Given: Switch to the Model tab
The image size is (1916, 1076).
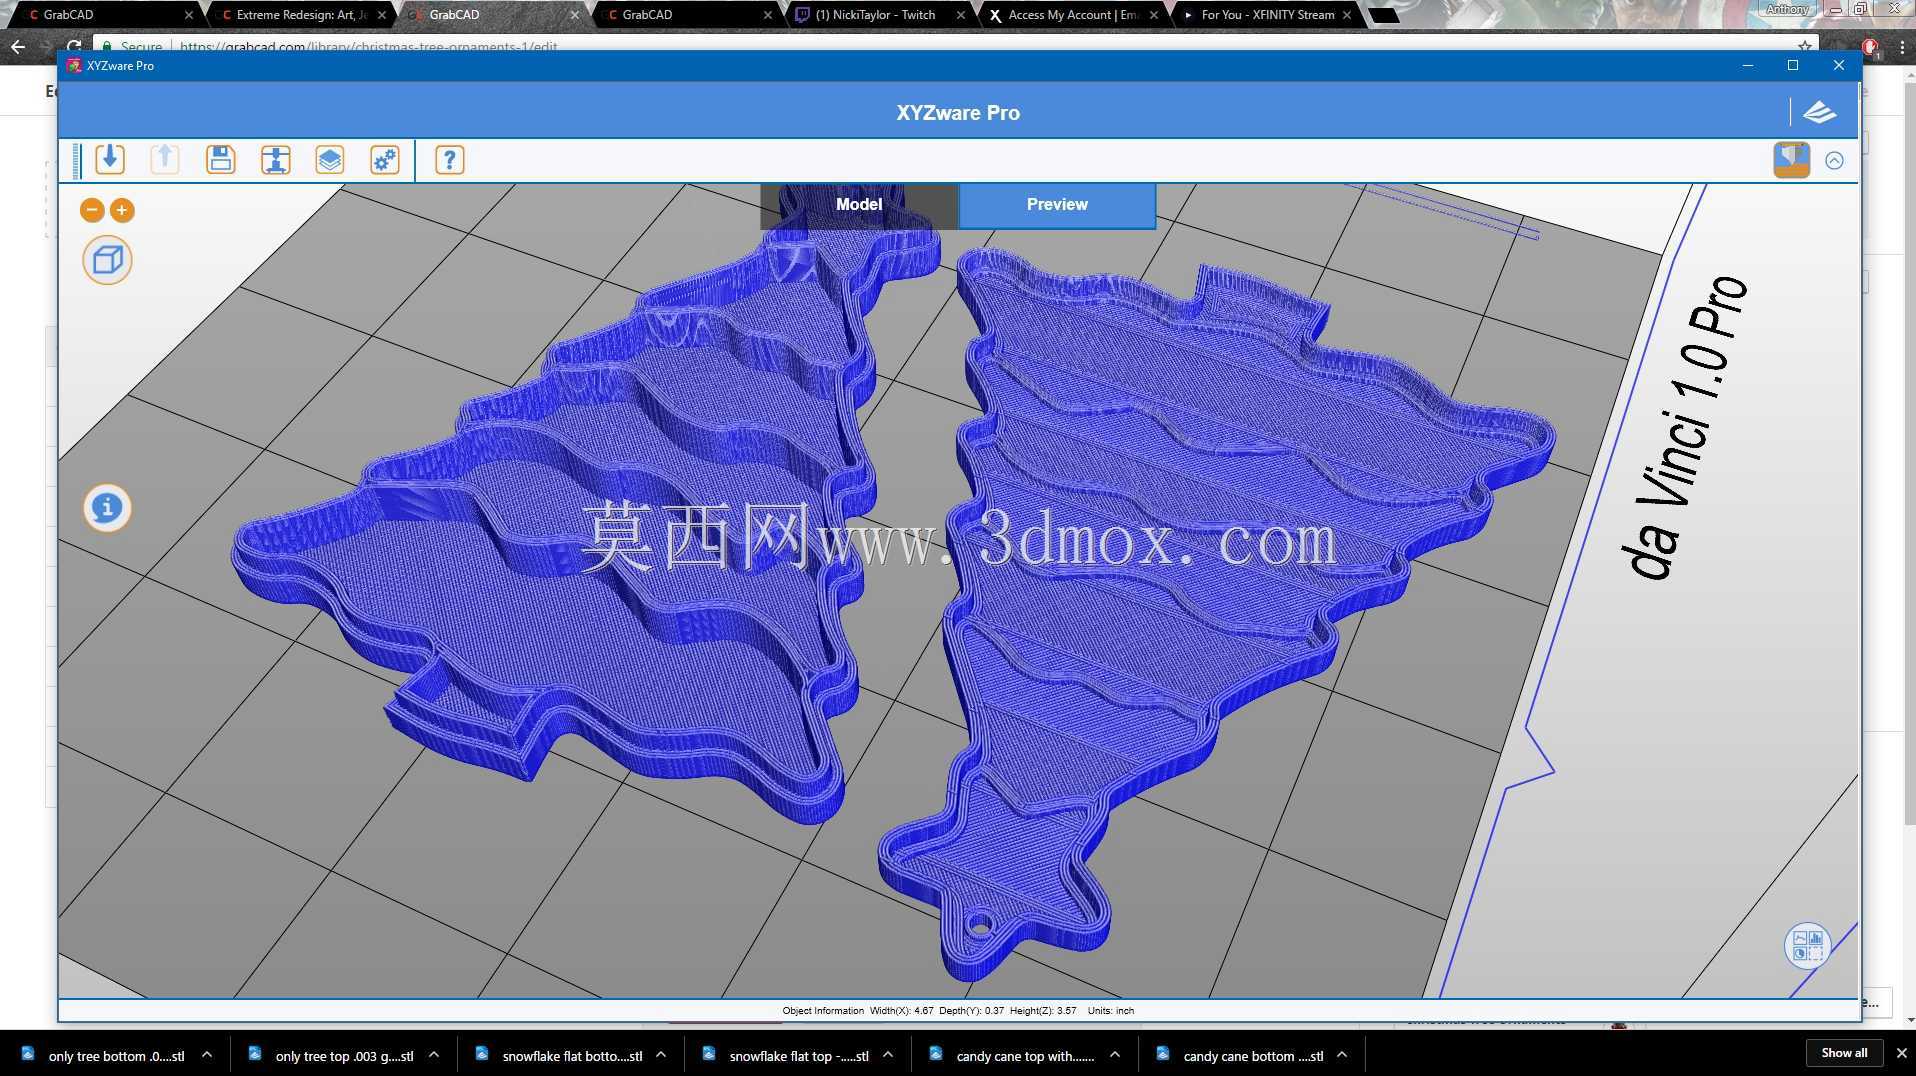Looking at the screenshot, I should point(859,205).
